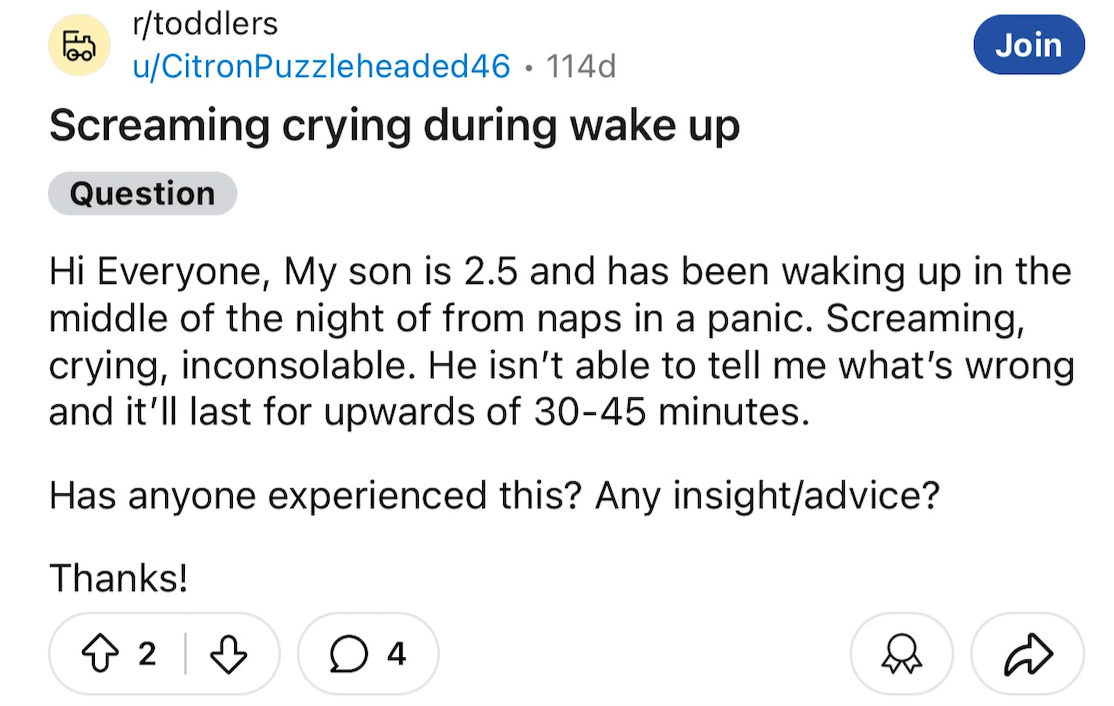Click the 'Thanks!' closing line
Screen dimensions: 1114x706
[119, 577]
